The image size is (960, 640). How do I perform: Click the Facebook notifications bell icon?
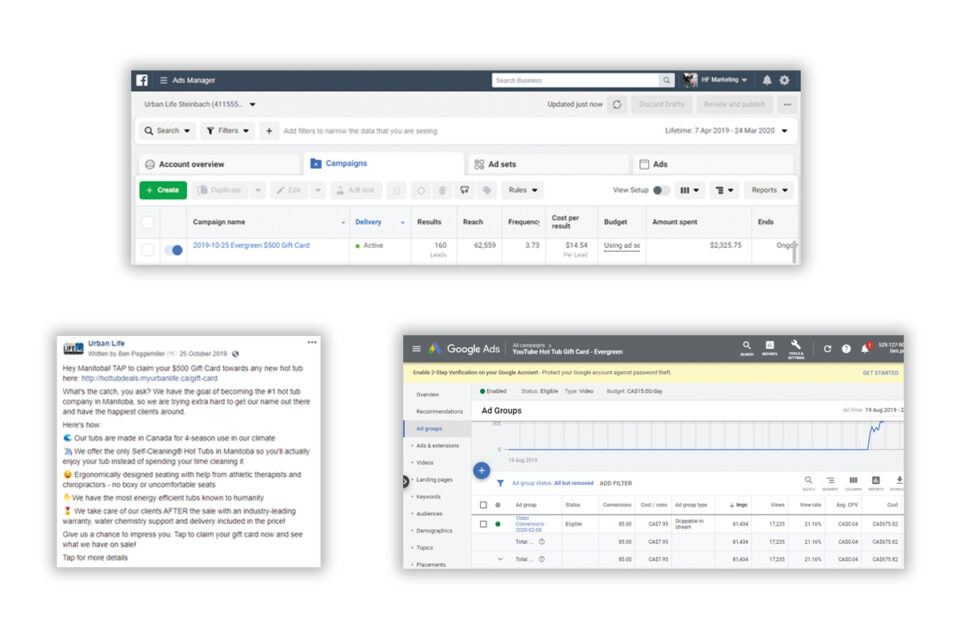(767, 80)
